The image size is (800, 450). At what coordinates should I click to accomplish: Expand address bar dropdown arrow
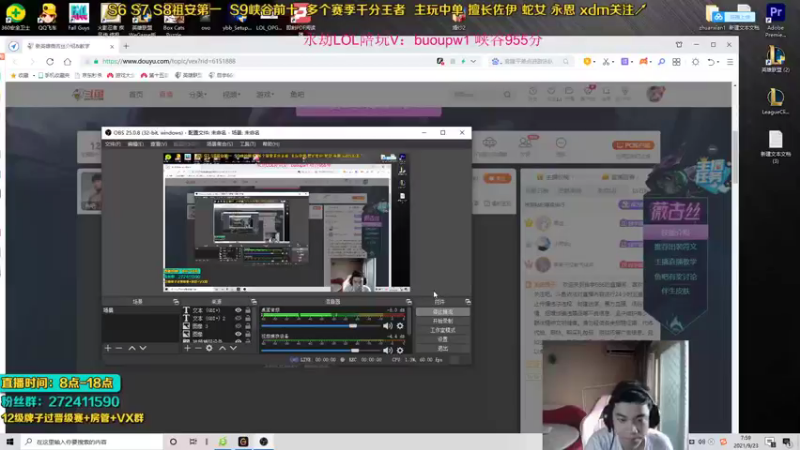(473, 62)
